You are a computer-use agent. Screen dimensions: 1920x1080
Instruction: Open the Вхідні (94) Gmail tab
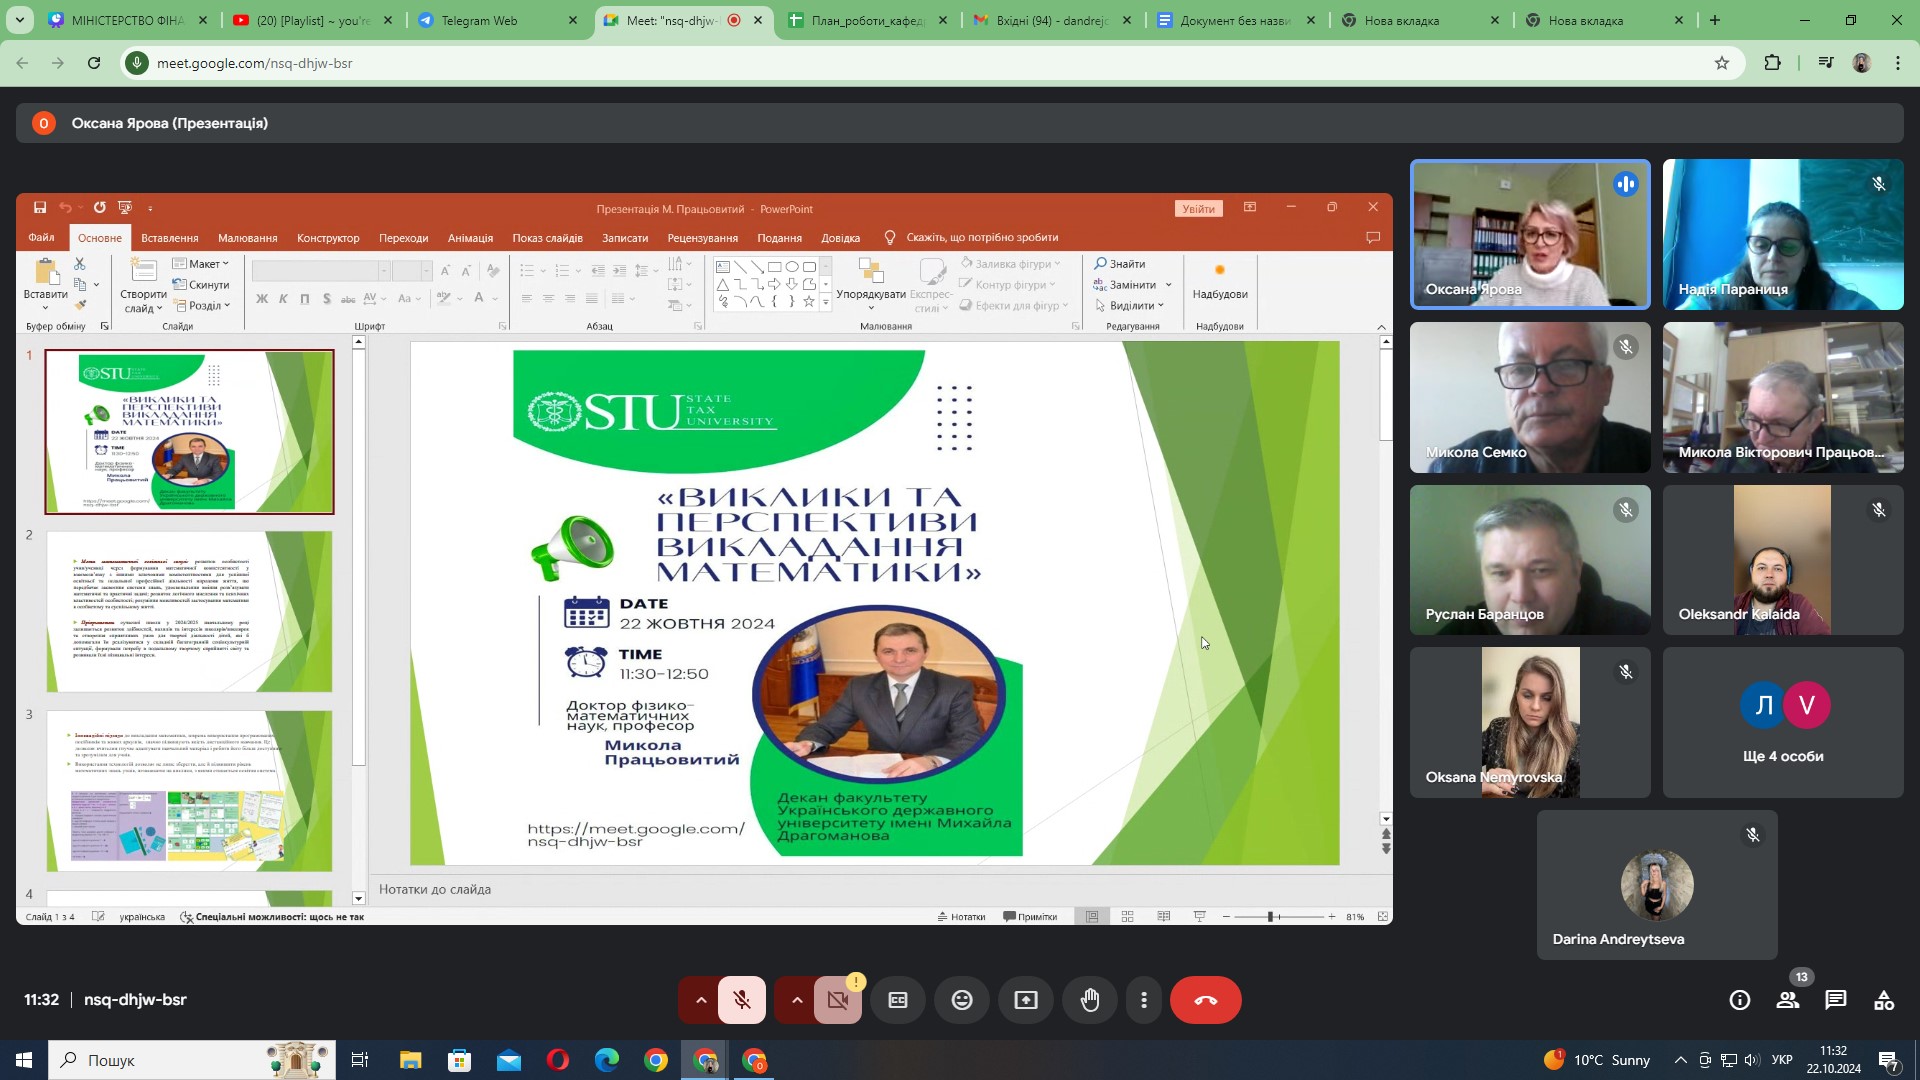pyautogui.click(x=1052, y=20)
